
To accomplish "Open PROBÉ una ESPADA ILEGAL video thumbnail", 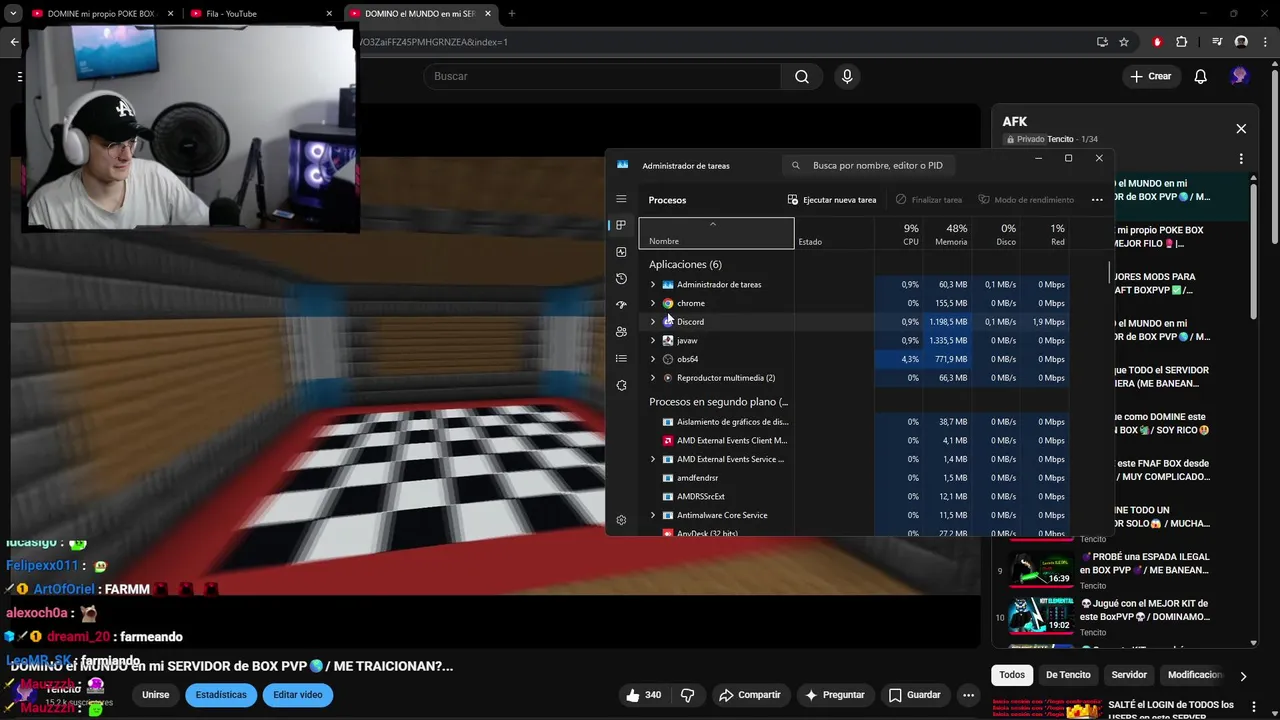I will point(1040,570).
